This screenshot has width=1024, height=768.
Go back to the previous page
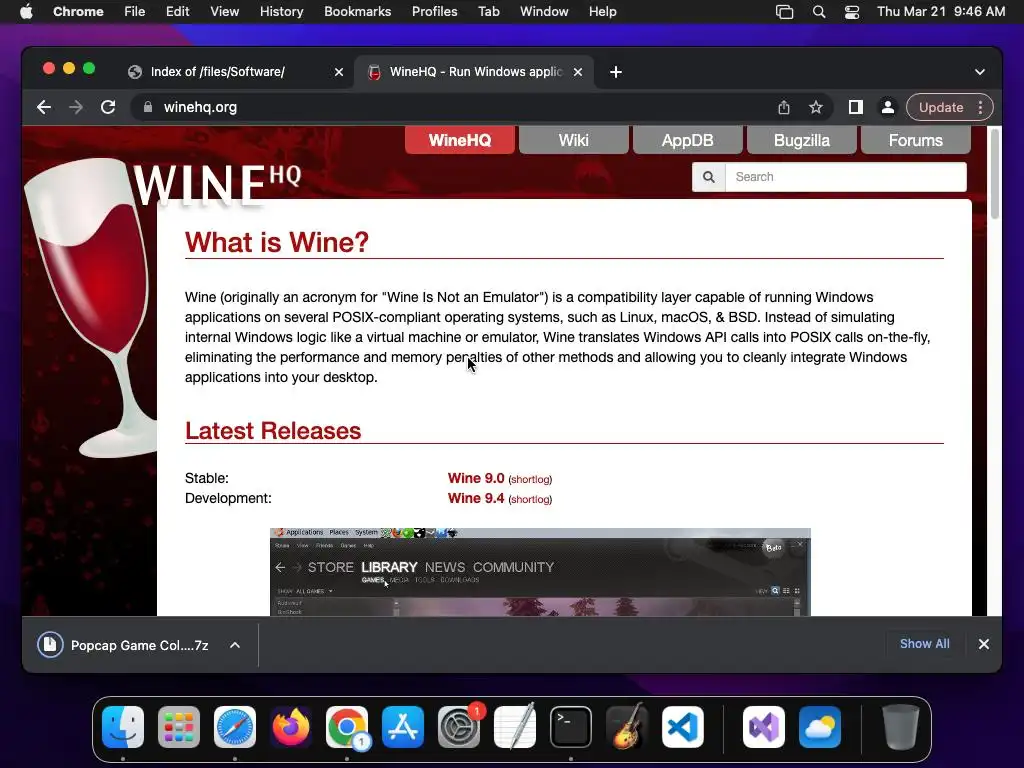pos(44,107)
